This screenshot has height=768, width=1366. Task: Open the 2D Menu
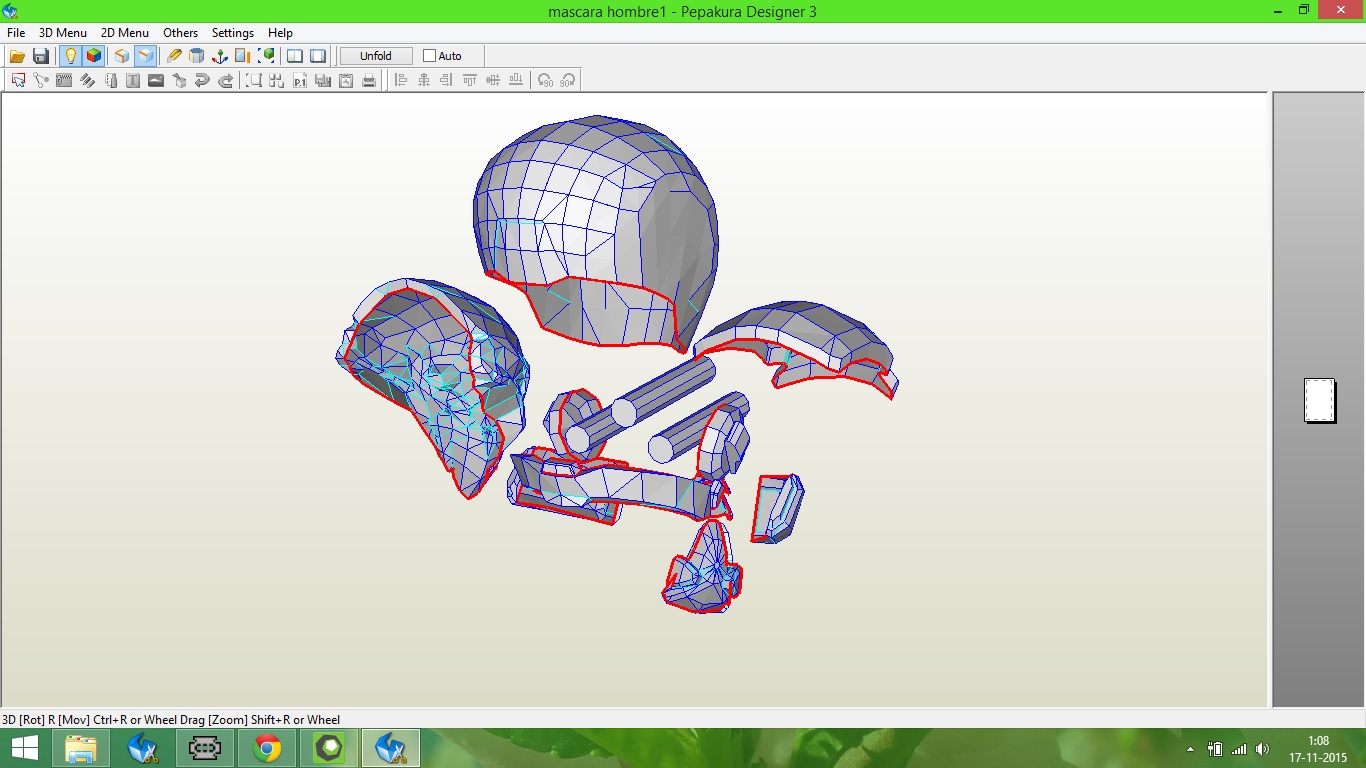[x=124, y=33]
